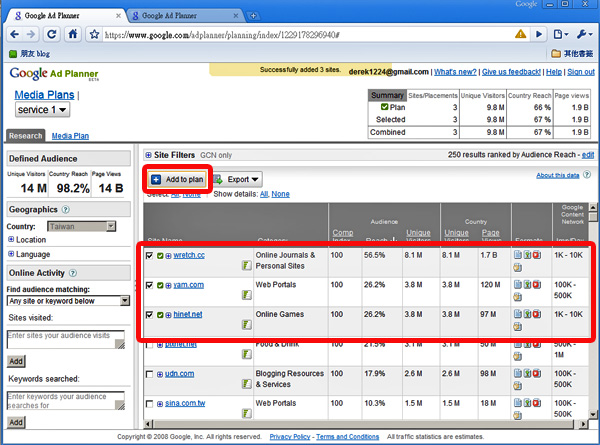The image size is (600, 445).
Task: Open the page menu icon
Action: pyautogui.click(x=561, y=34)
